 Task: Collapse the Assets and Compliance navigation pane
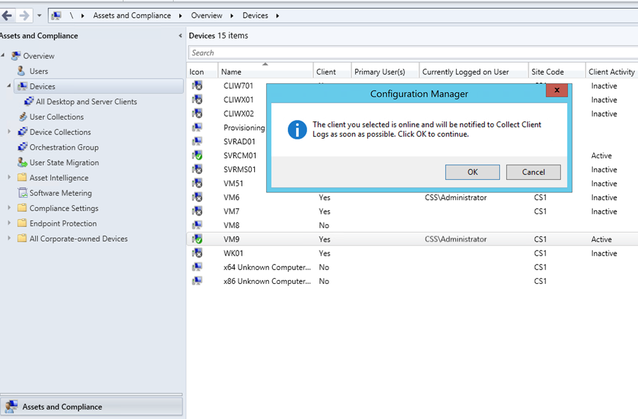[x=180, y=36]
